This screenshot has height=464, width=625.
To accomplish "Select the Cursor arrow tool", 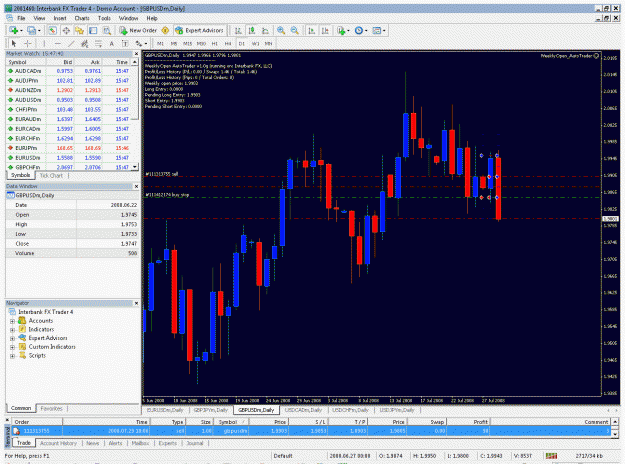I will (14, 43).
